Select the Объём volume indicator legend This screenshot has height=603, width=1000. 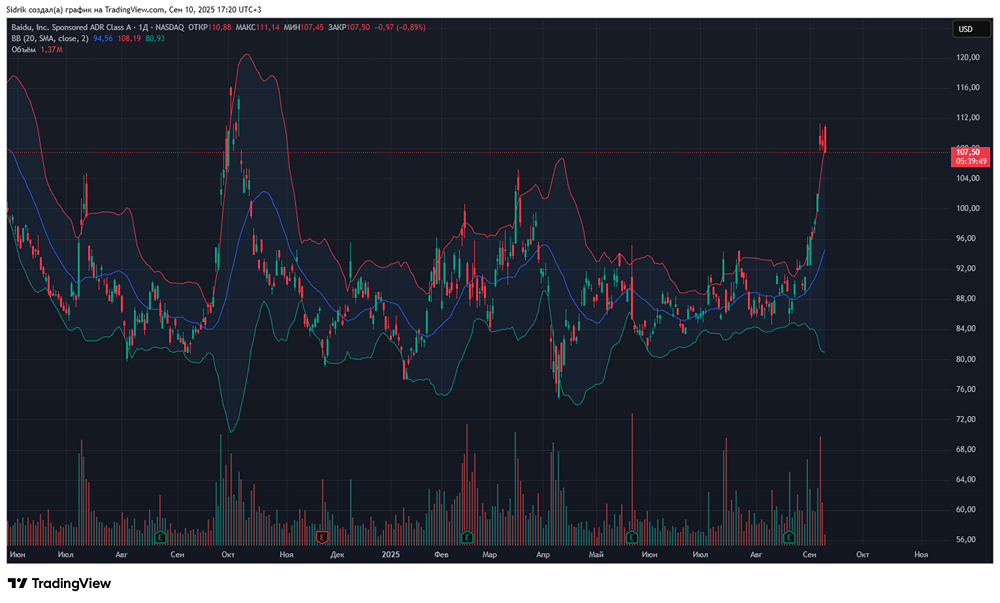tap(23, 50)
